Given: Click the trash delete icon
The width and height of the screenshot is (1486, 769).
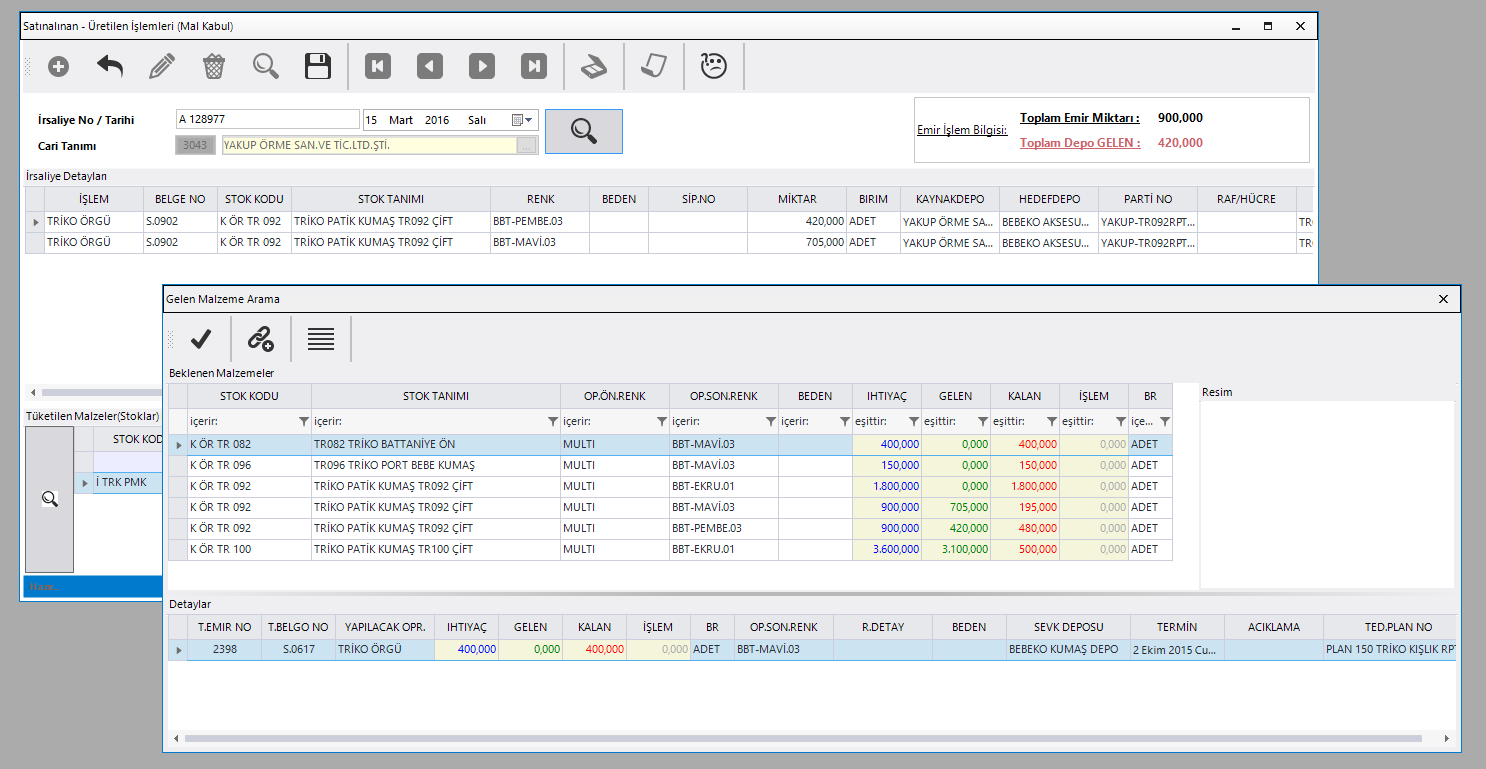Looking at the screenshot, I should (214, 67).
